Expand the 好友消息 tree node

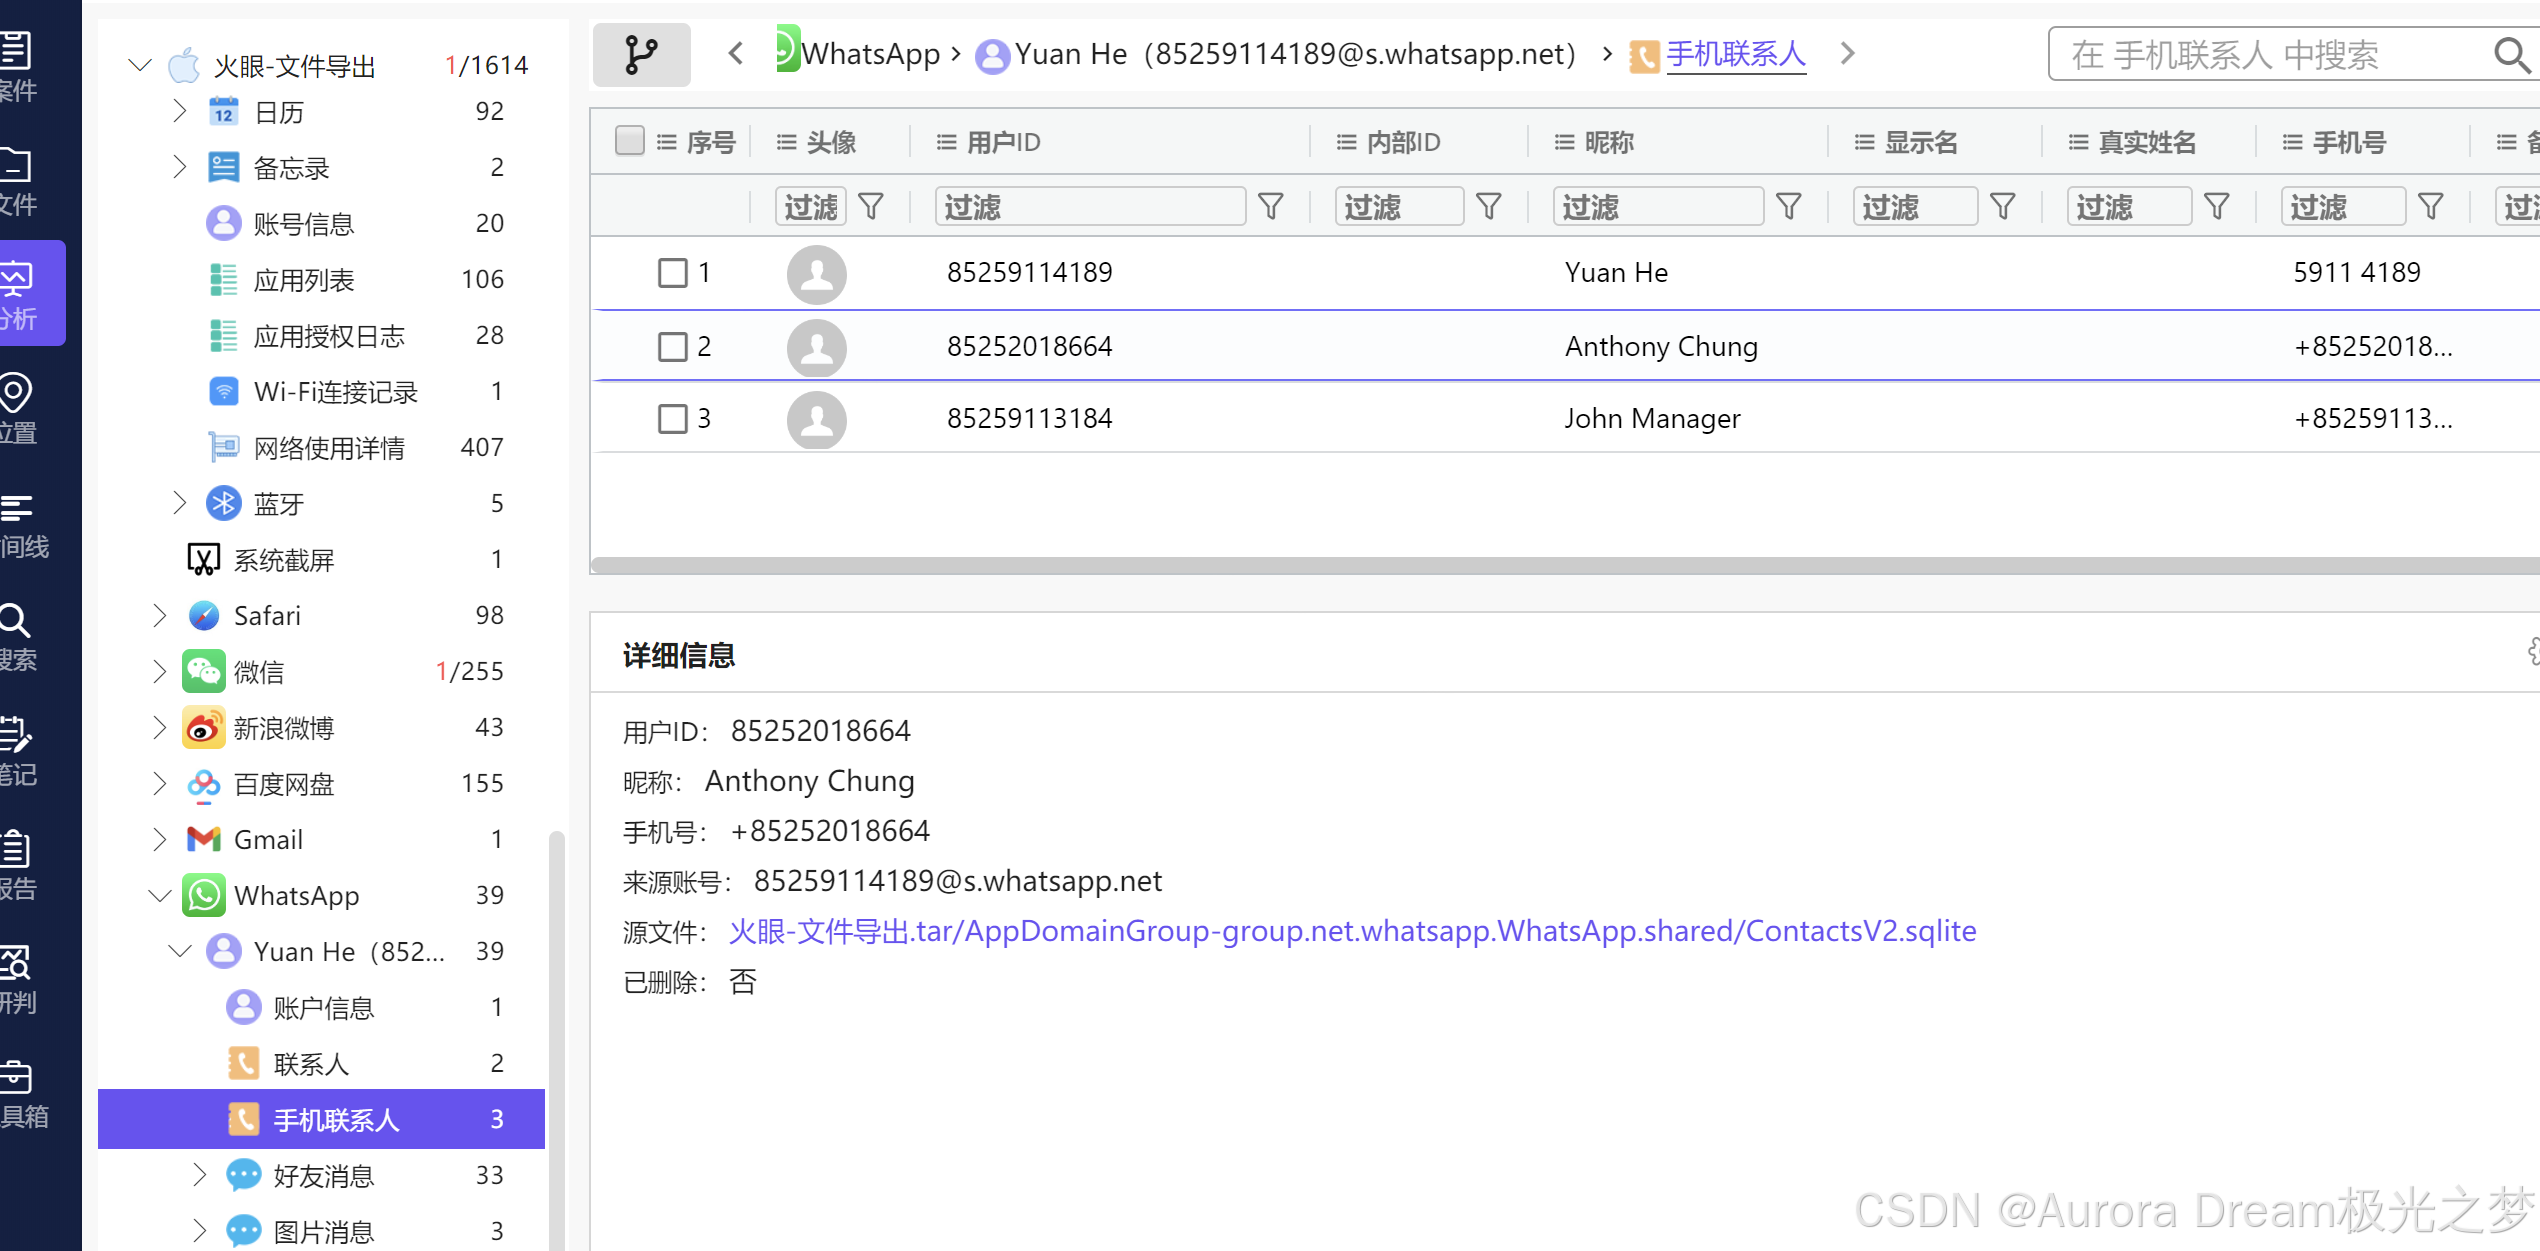pos(199,1174)
